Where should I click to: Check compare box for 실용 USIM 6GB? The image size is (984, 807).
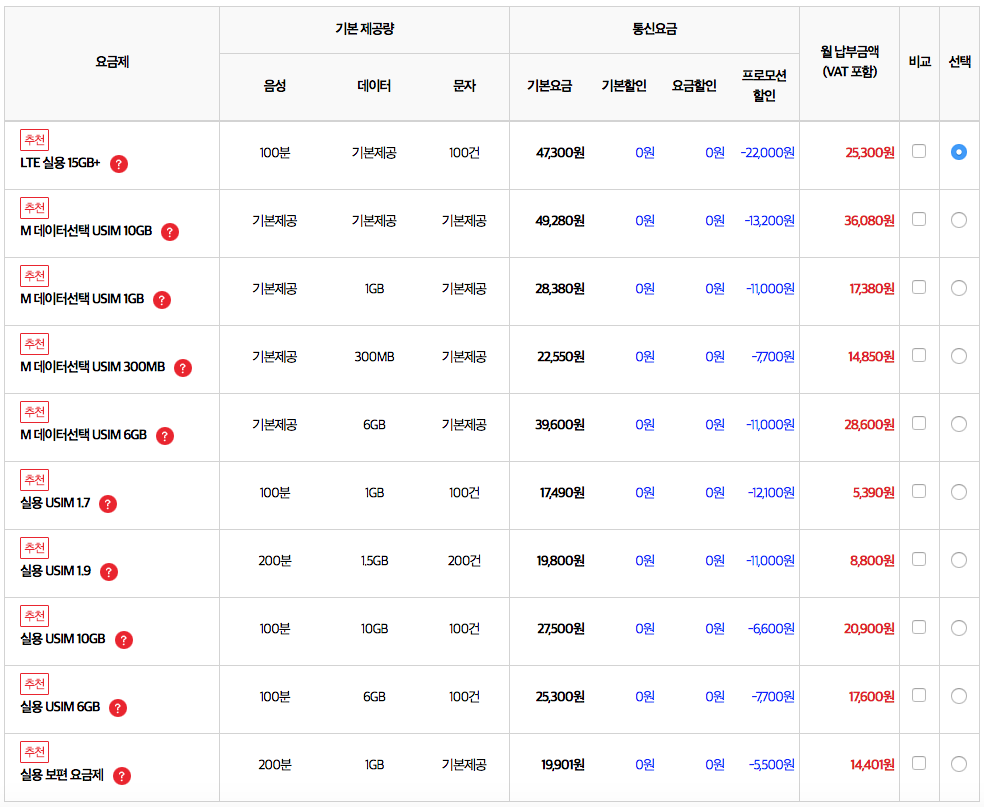click(x=919, y=695)
